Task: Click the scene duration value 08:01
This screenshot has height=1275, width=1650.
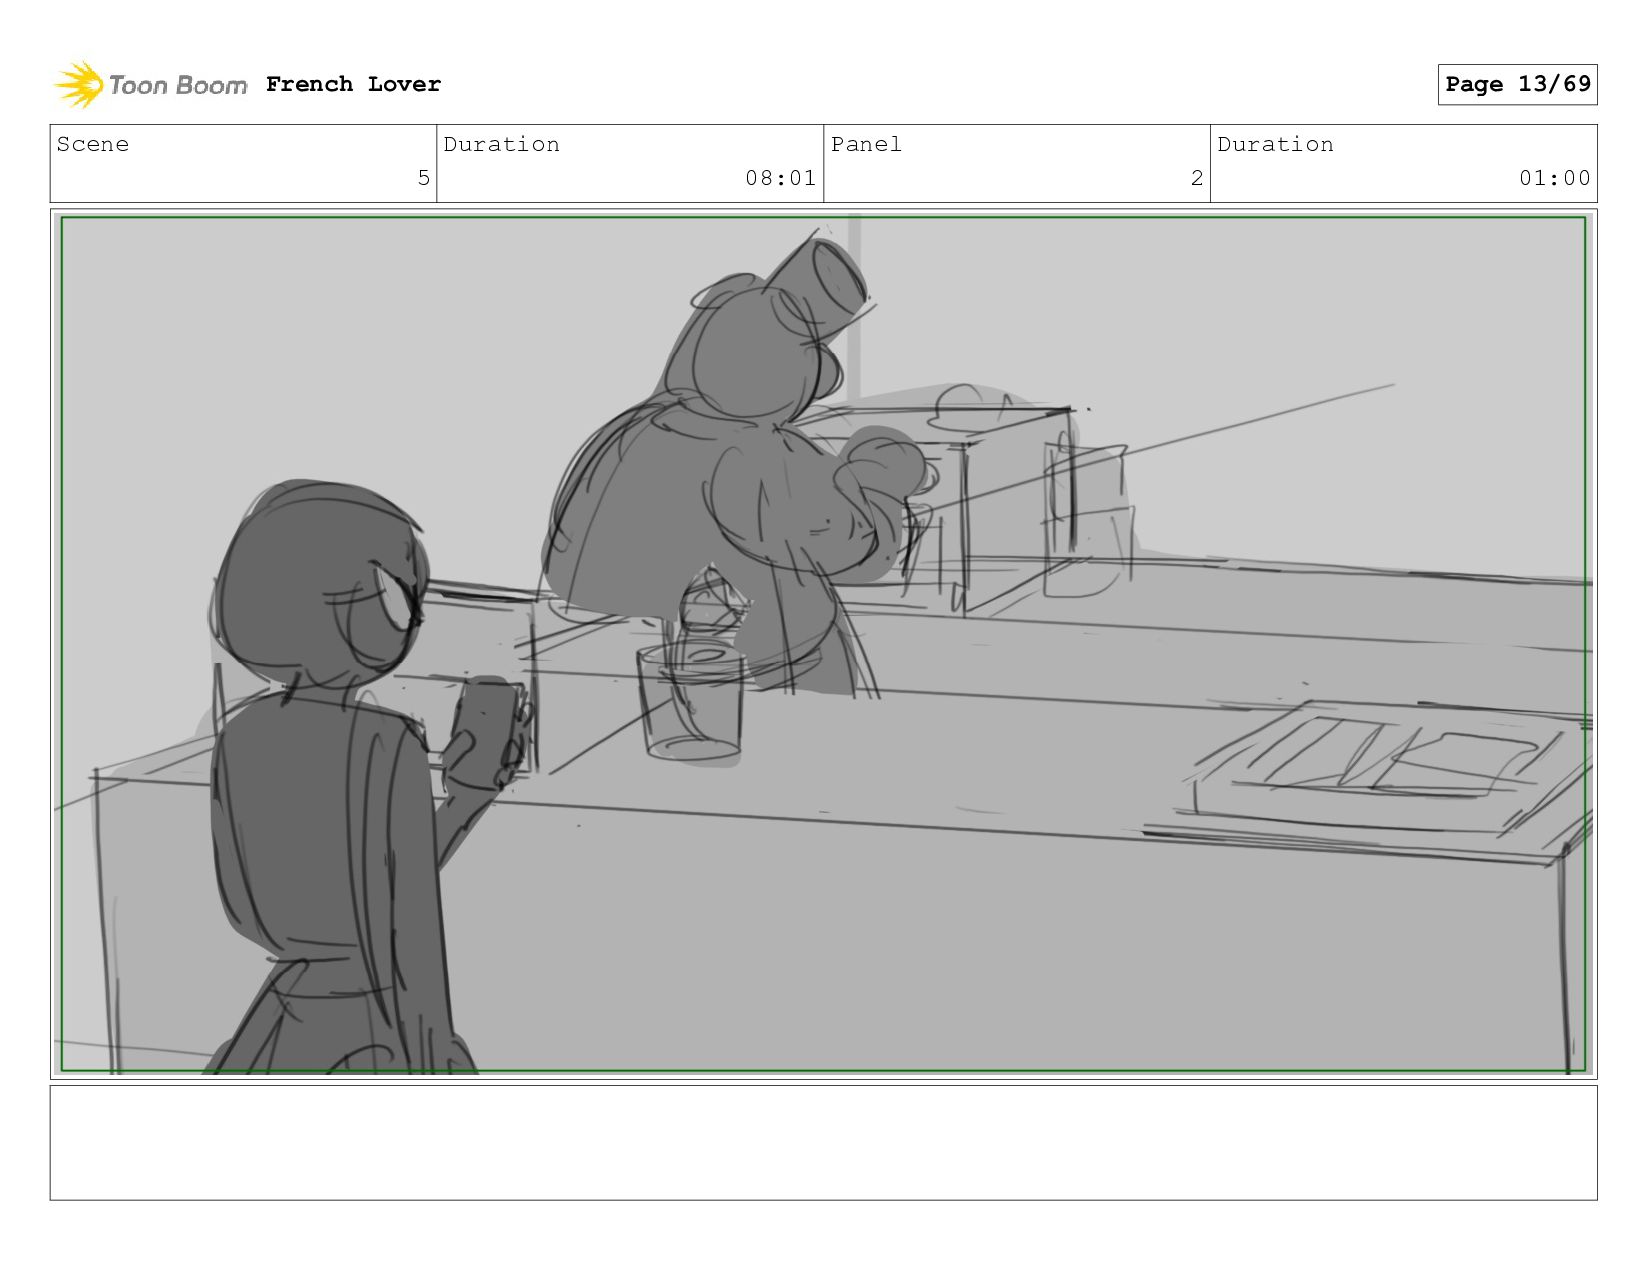Action: [780, 178]
